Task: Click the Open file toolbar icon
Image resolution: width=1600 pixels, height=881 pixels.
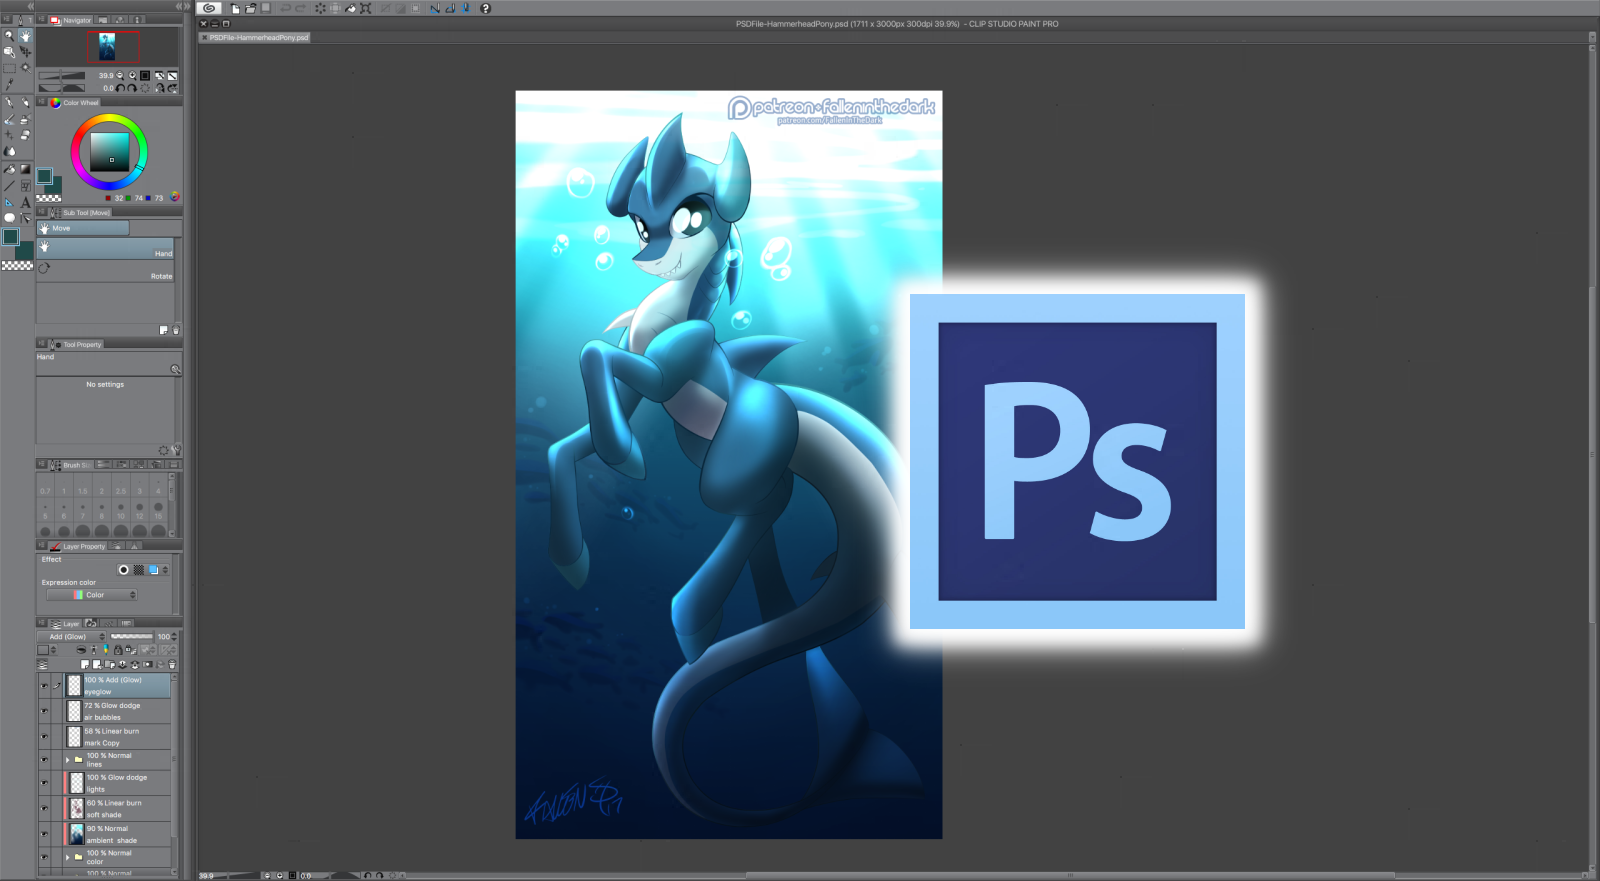Action: pyautogui.click(x=250, y=8)
